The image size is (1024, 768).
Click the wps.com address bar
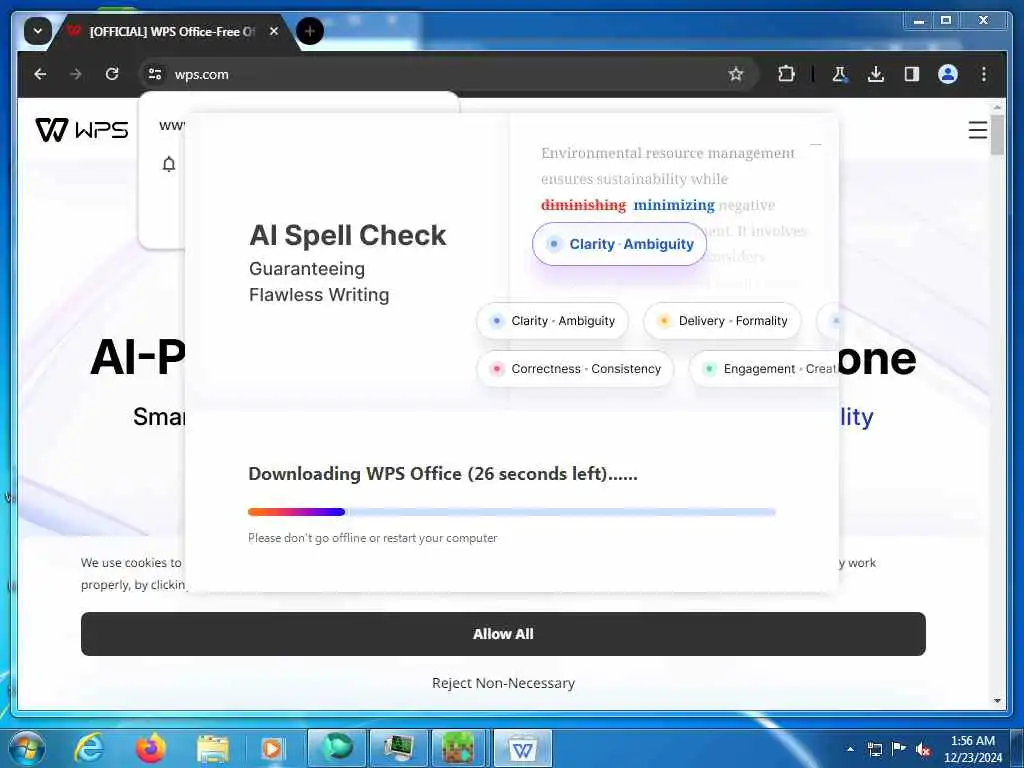447,74
